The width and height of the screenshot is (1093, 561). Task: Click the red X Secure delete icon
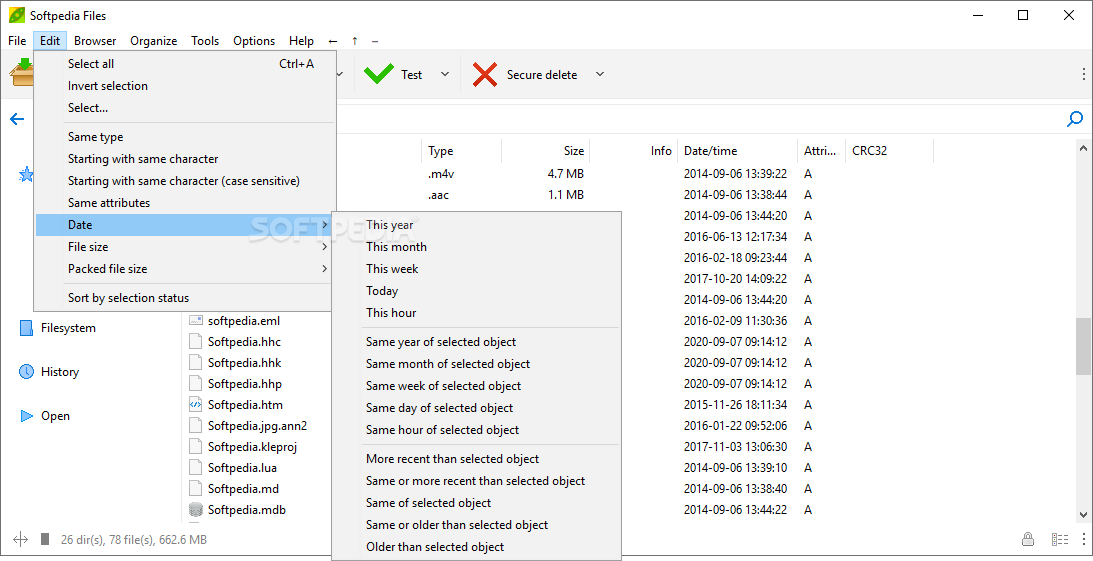484,75
